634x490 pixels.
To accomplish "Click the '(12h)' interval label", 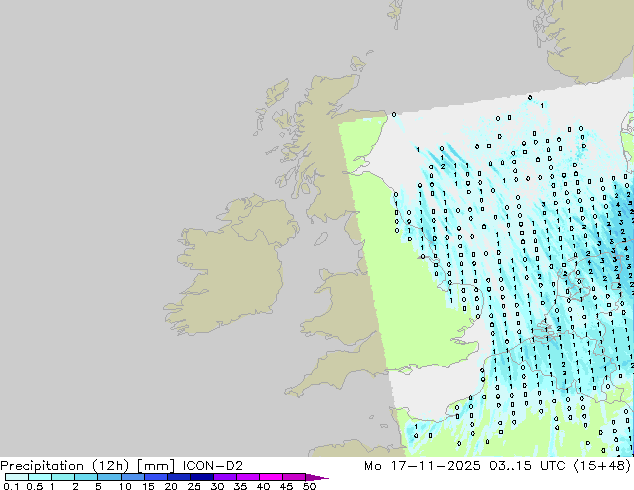I will pos(110,466).
